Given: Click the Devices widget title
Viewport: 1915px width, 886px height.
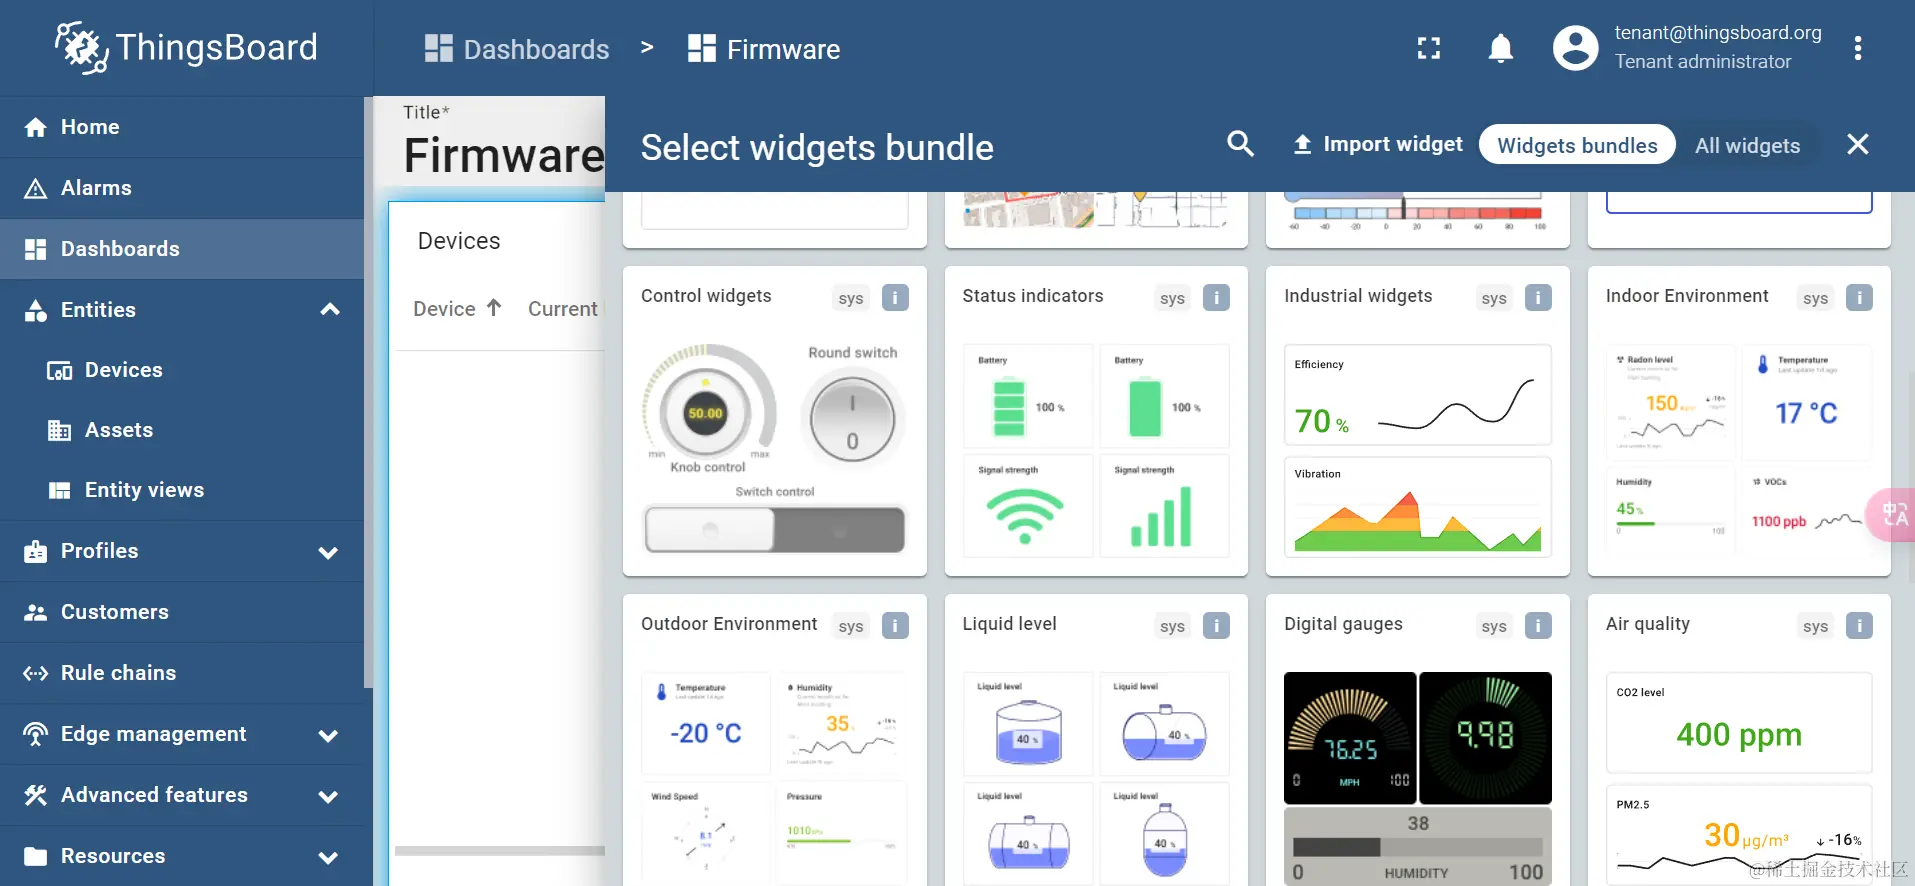Looking at the screenshot, I should click(x=459, y=241).
